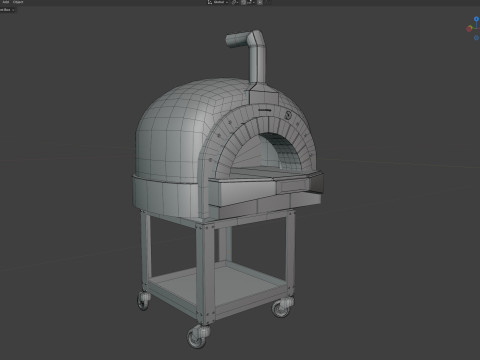Select the left rear caster wheel

pyautogui.click(x=143, y=300)
